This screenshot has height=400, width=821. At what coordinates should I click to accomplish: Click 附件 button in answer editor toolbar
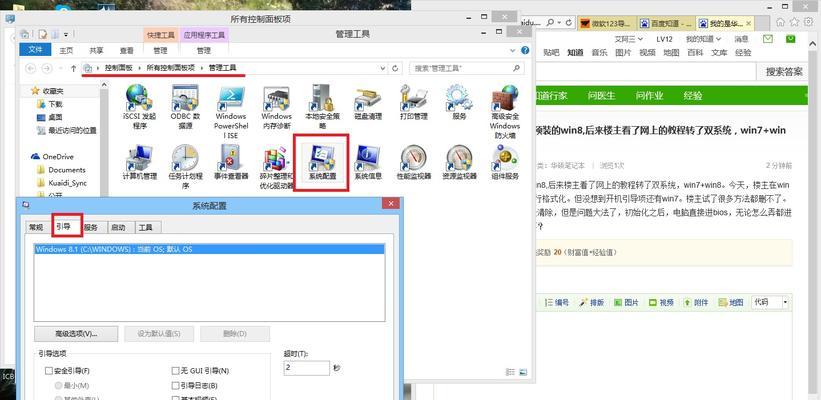point(696,302)
